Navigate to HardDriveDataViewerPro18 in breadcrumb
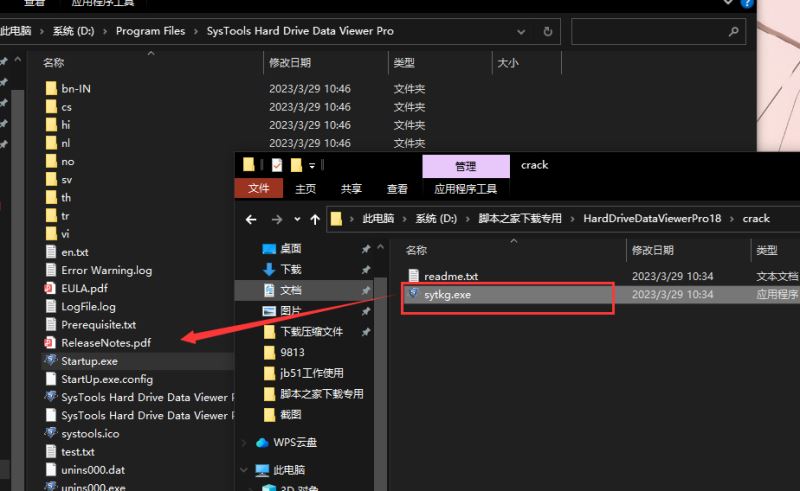The width and height of the screenshot is (800, 491). pos(652,219)
